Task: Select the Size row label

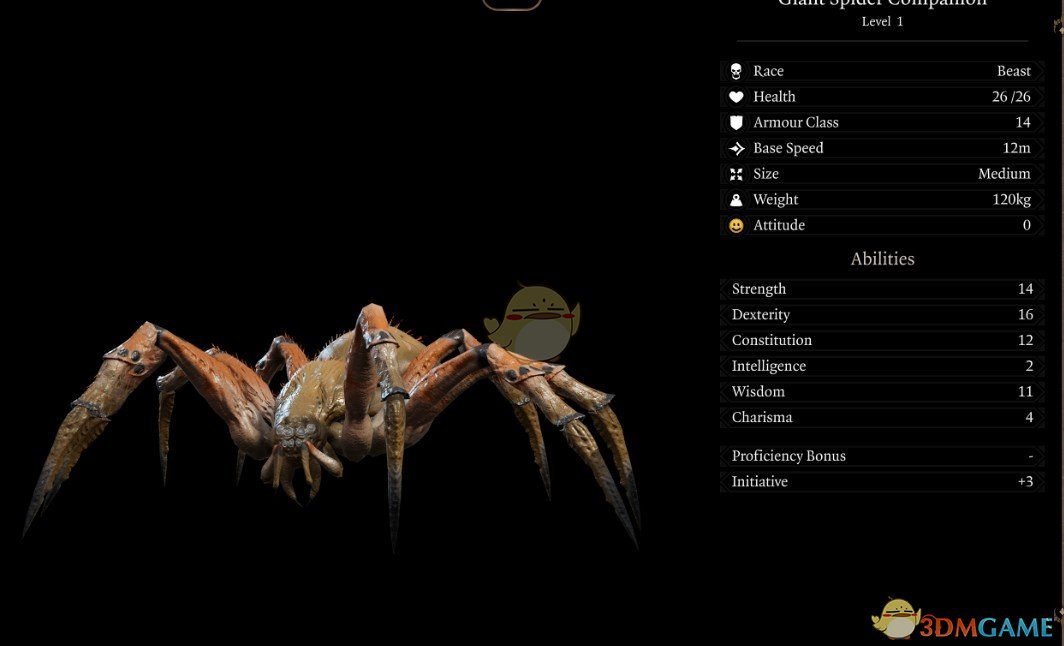Action: tap(766, 174)
